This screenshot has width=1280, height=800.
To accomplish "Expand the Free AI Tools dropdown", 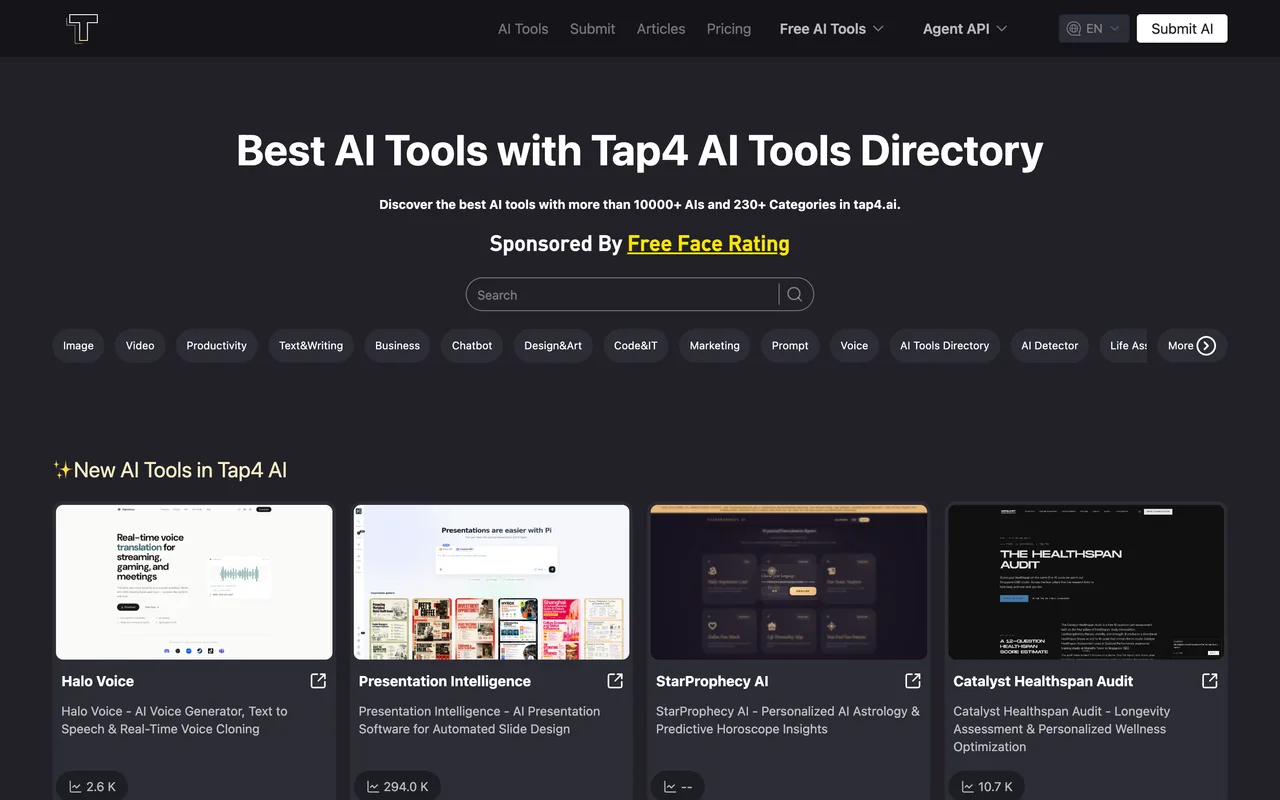I will click(832, 29).
